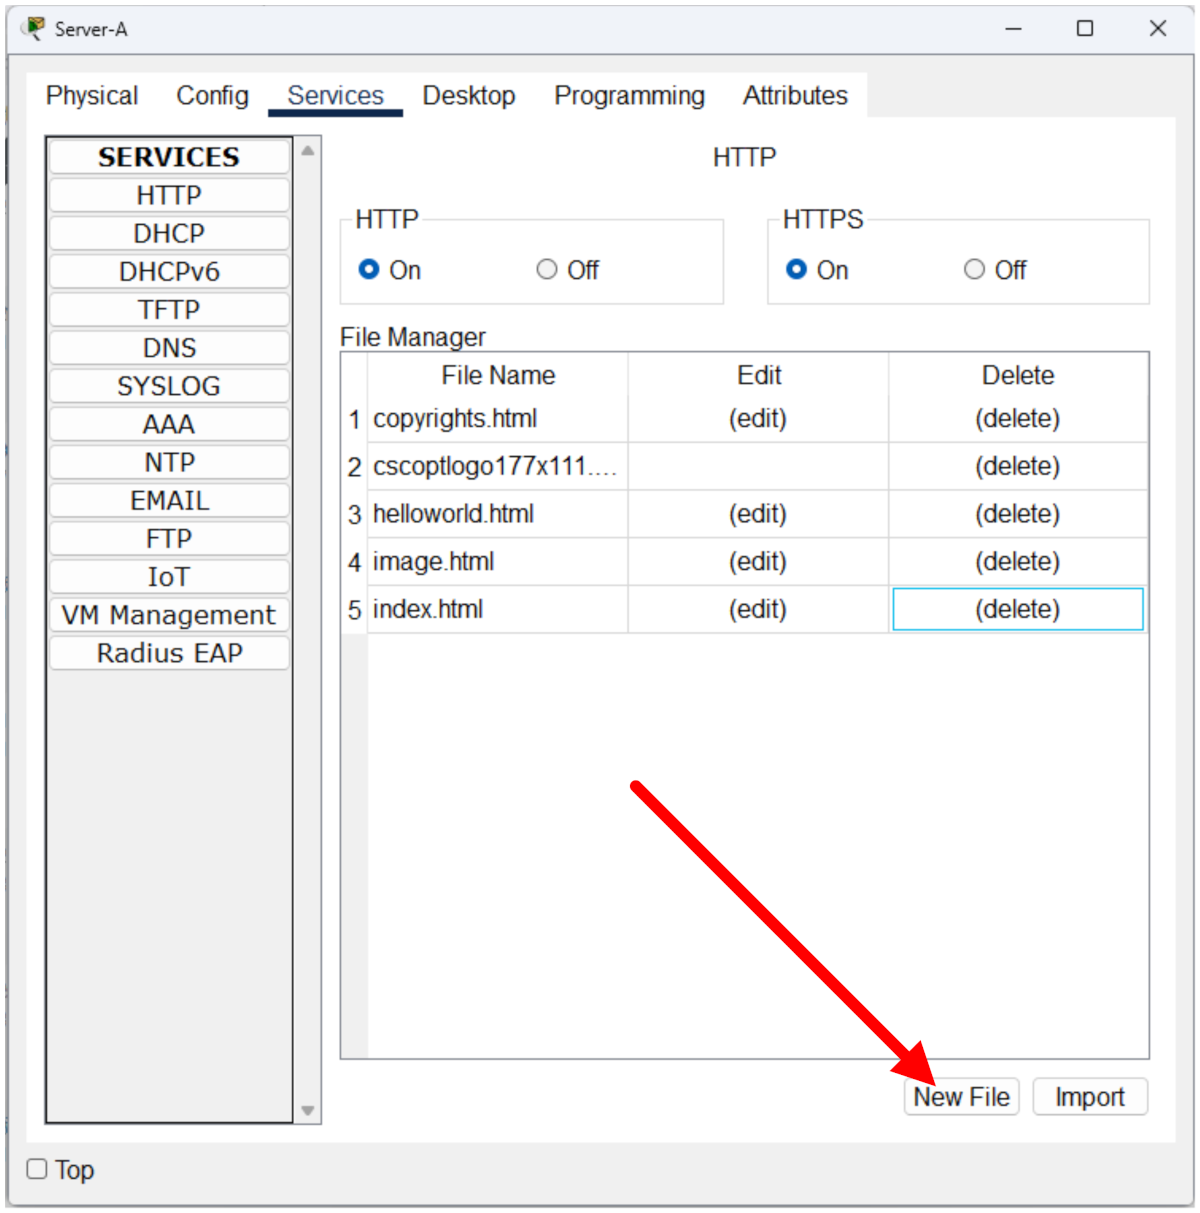Screen dimensions: 1200x1213
Task: Turn HTTP service off
Action: (547, 270)
